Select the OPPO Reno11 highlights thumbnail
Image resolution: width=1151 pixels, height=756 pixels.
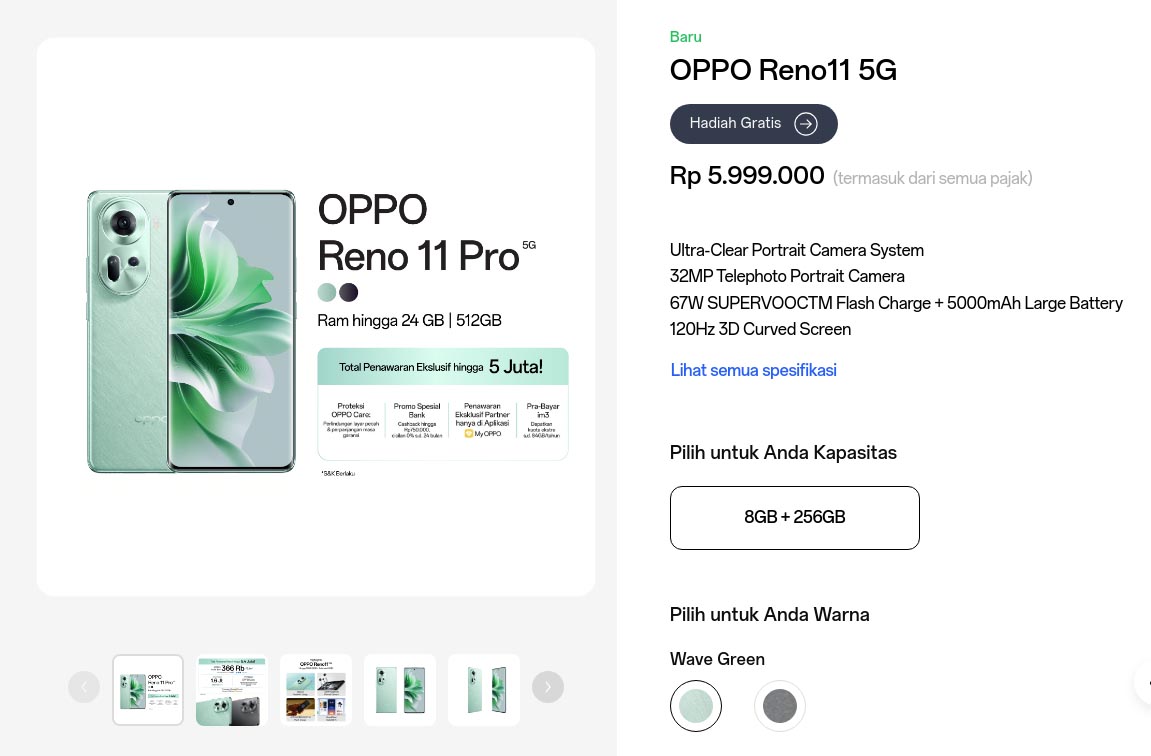pyautogui.click(x=315, y=690)
